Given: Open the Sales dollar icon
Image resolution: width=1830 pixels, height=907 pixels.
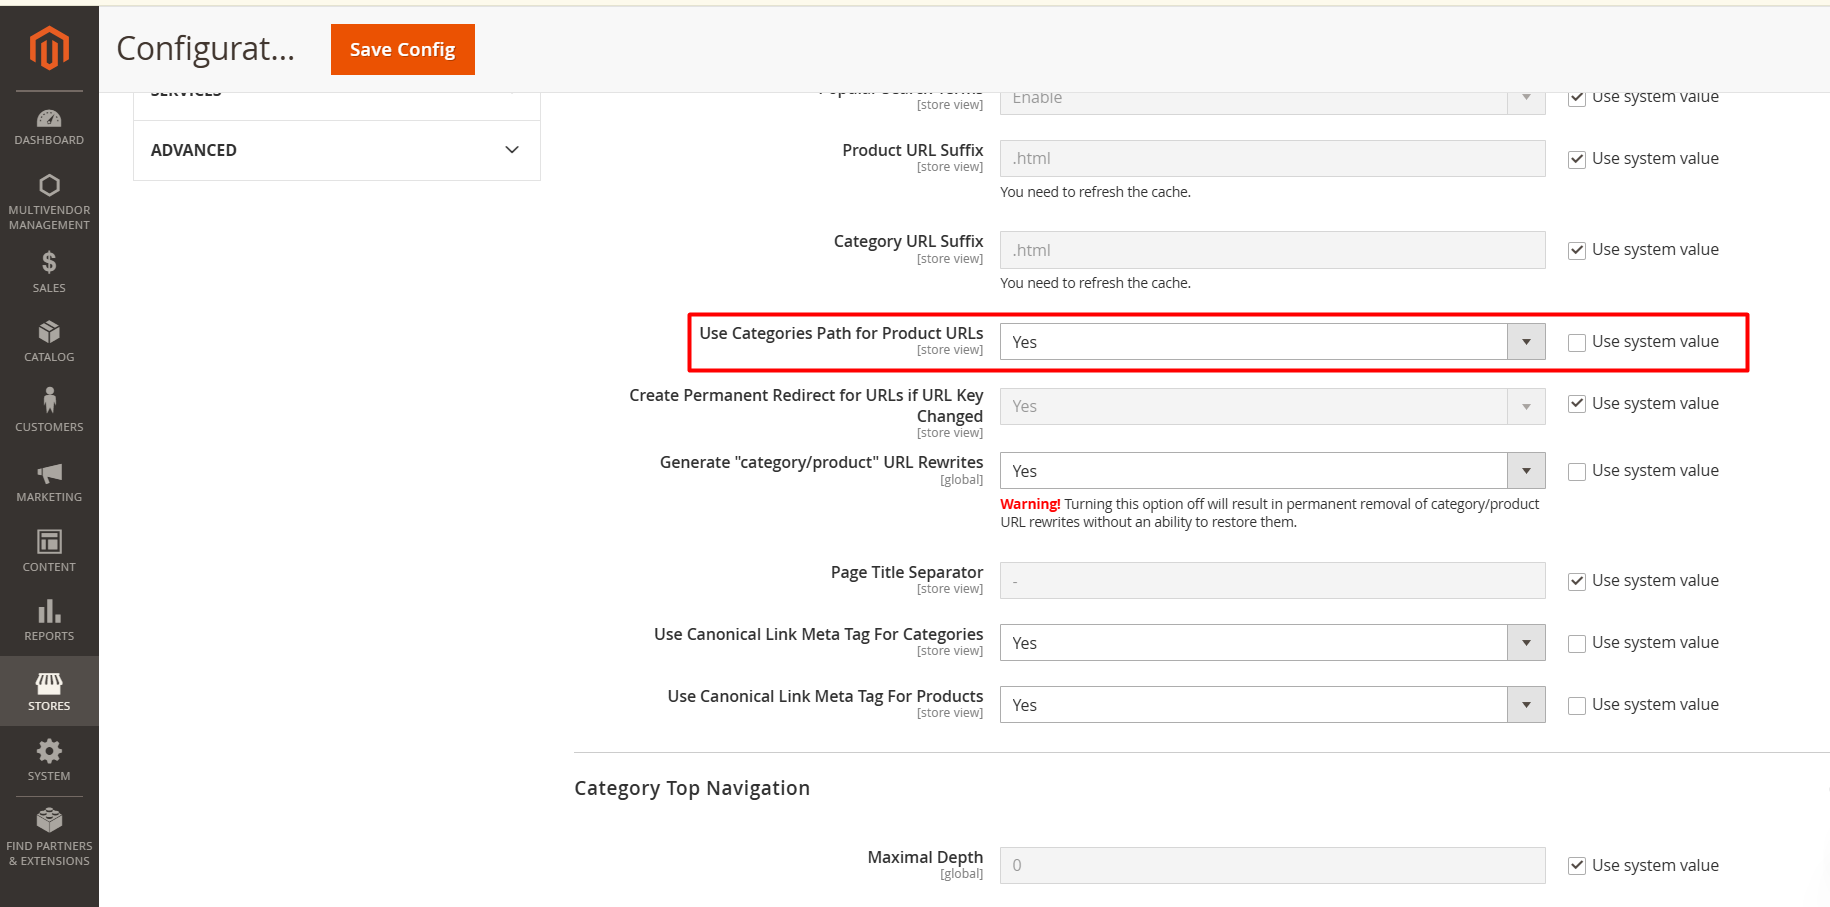Looking at the screenshot, I should [x=49, y=263].
